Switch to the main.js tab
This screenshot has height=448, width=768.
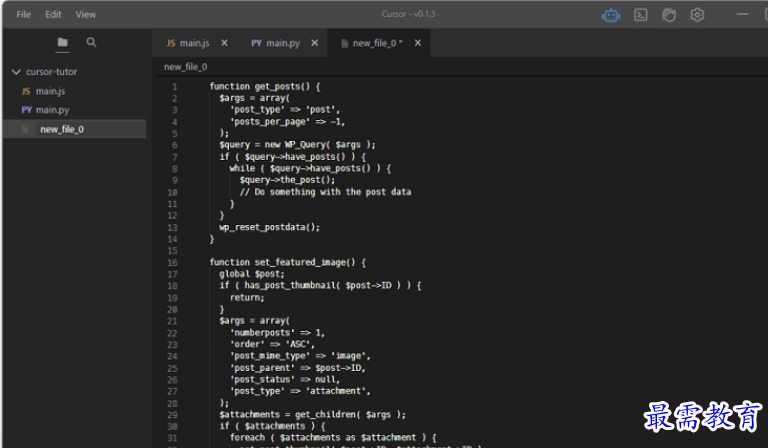(x=194, y=43)
